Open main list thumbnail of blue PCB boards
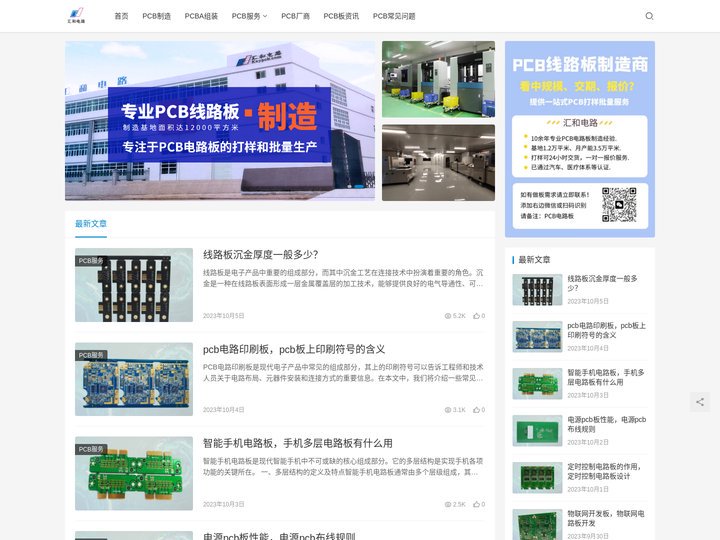Image resolution: width=720 pixels, height=540 pixels. [x=134, y=379]
